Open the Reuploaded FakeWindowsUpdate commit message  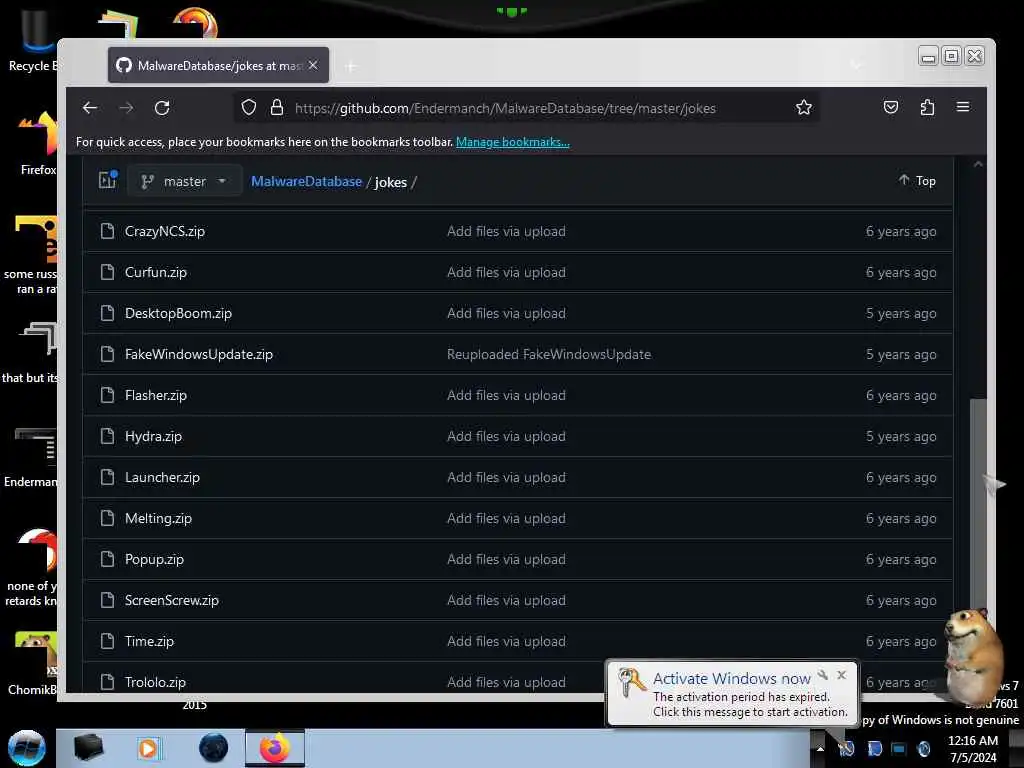point(549,355)
